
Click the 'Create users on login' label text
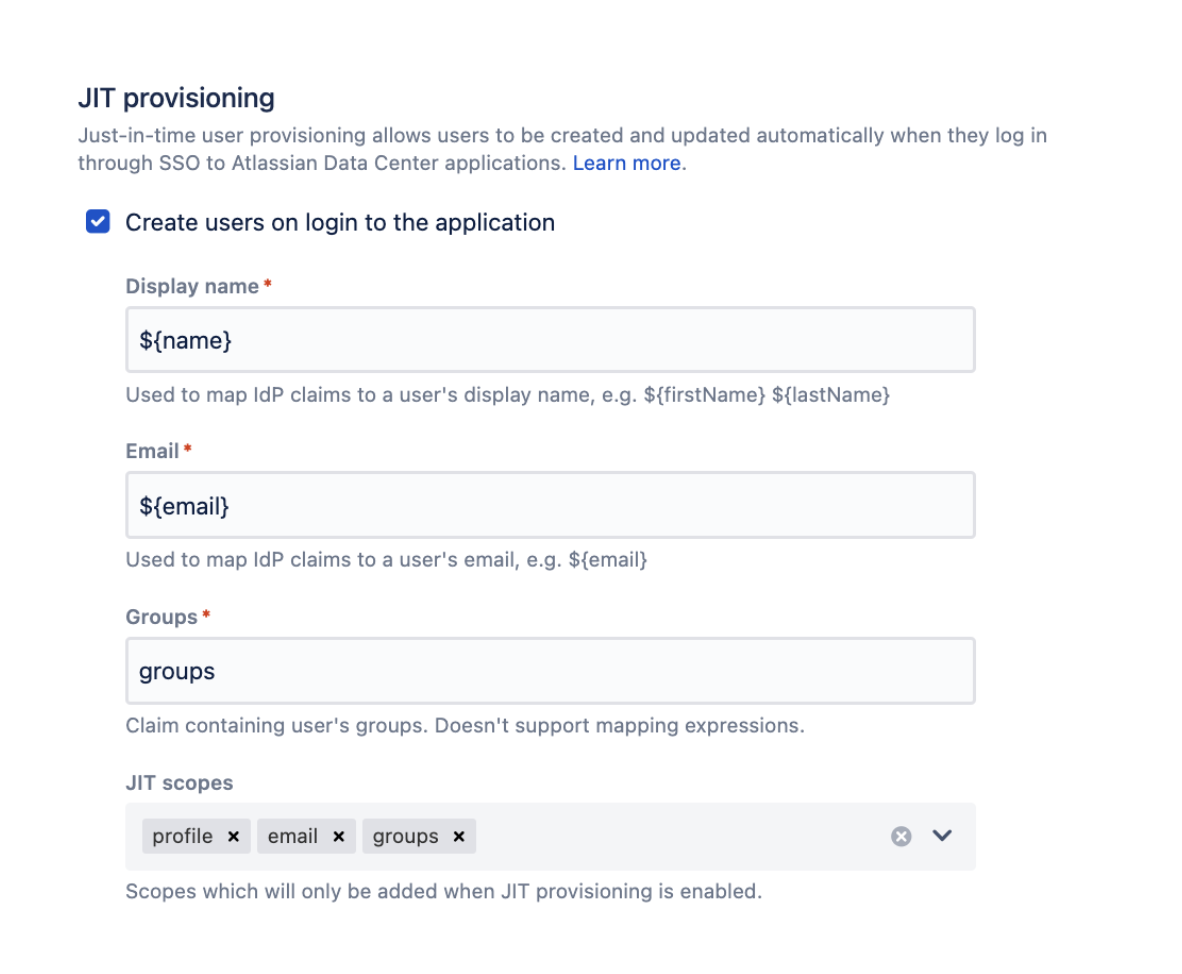click(x=339, y=222)
